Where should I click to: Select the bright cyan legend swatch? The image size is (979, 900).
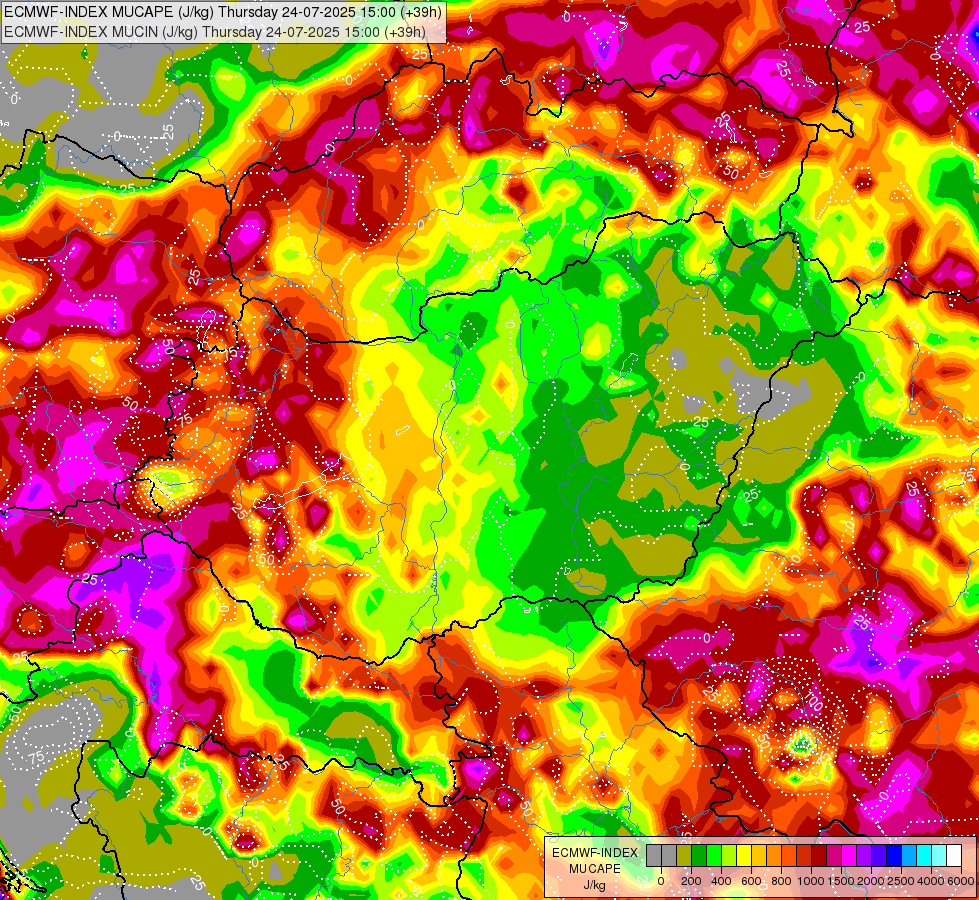(923, 855)
